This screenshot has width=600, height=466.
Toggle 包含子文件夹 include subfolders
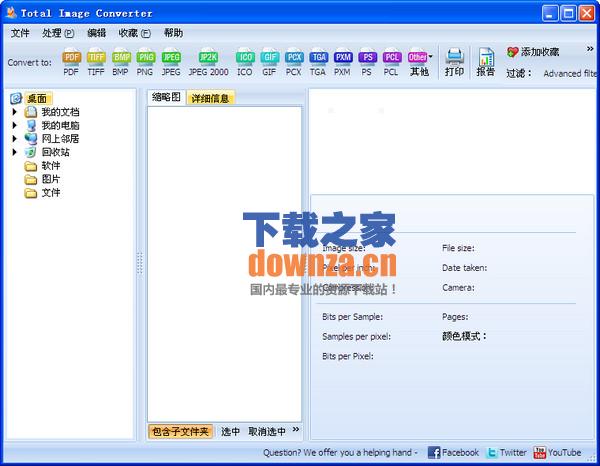coord(180,432)
